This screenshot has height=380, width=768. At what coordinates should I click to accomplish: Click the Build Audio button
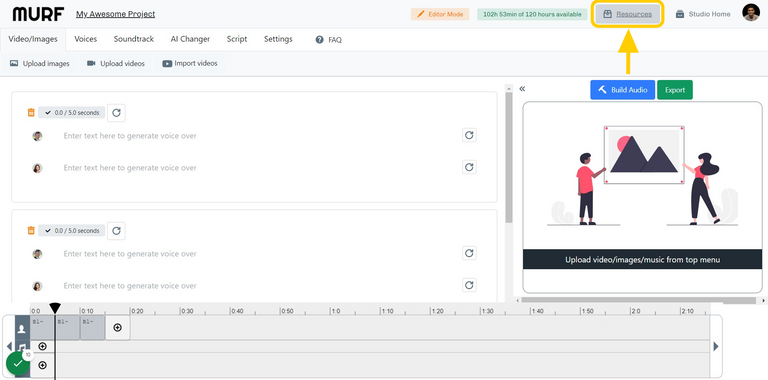[x=623, y=90]
